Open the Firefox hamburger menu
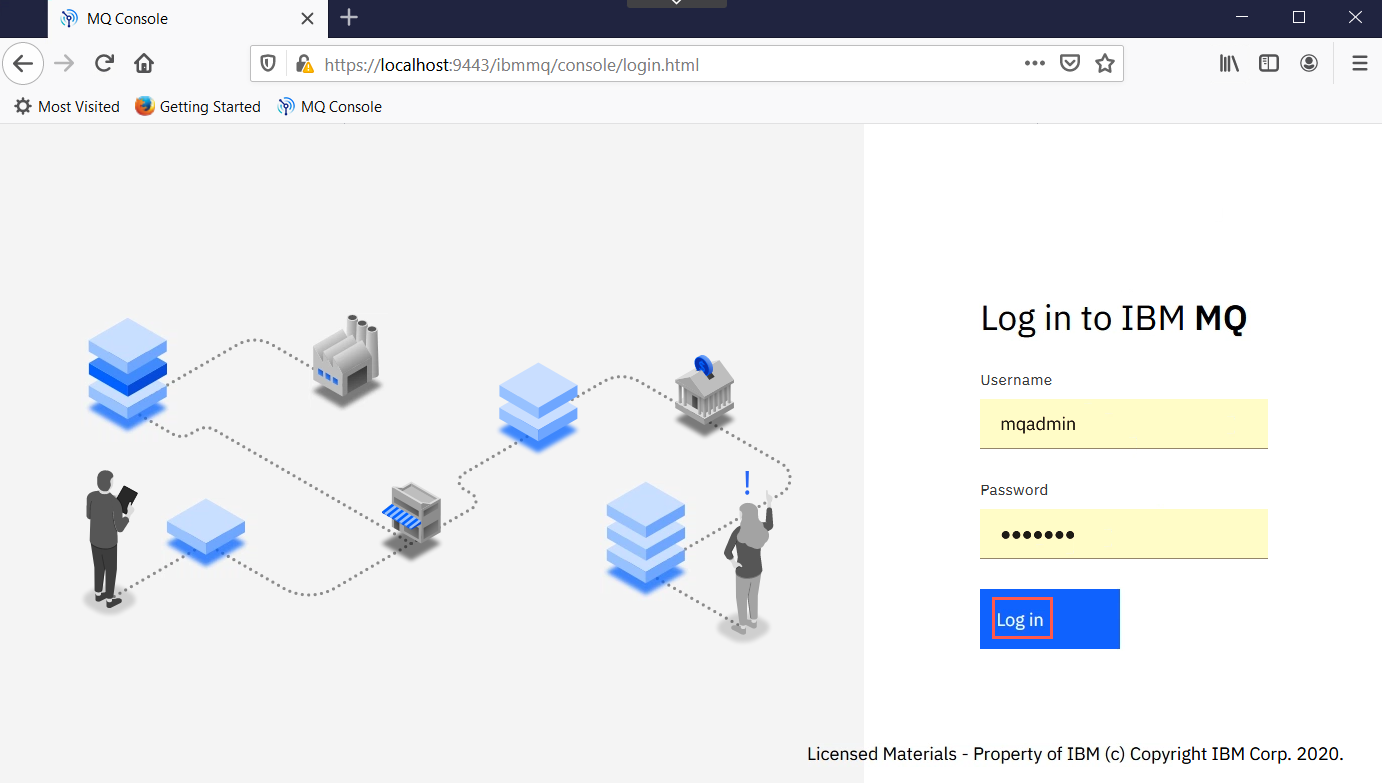This screenshot has height=783, width=1382. 1360,64
